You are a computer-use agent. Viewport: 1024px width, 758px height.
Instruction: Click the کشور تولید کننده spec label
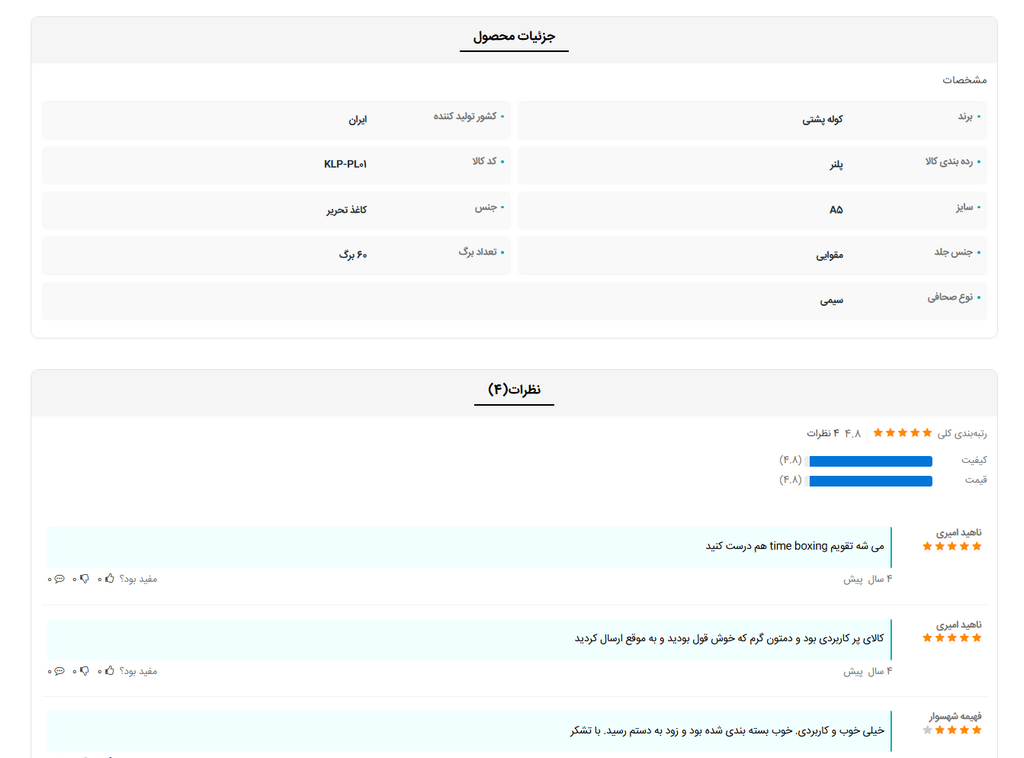(x=465, y=116)
